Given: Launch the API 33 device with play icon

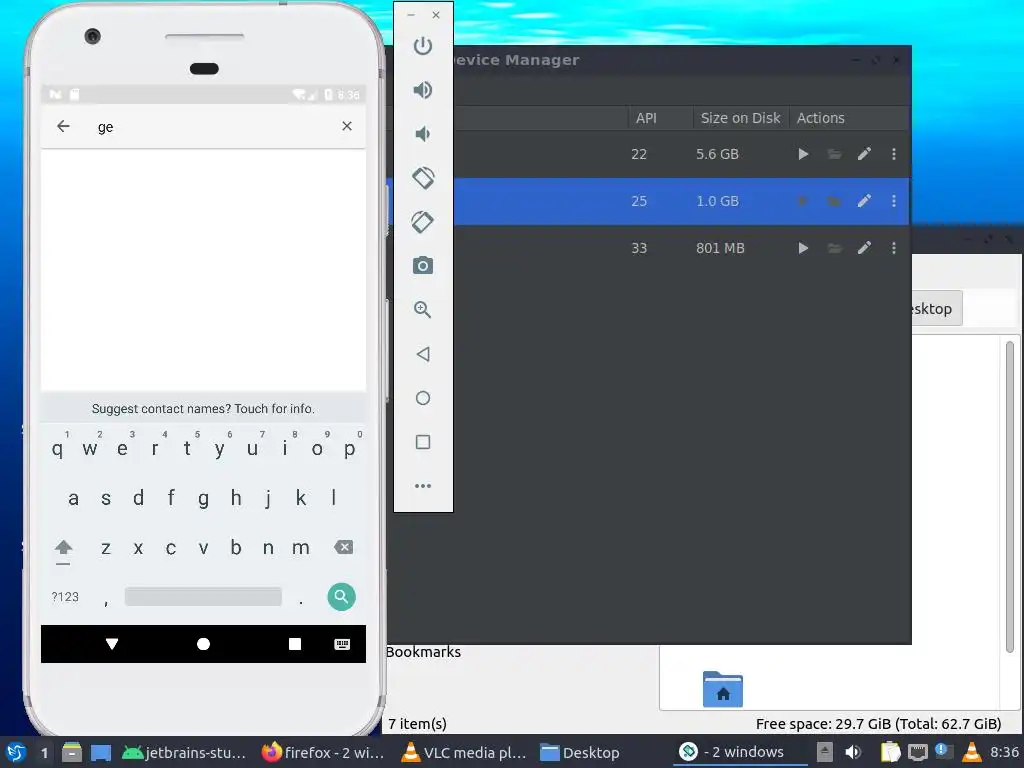Looking at the screenshot, I should pyautogui.click(x=803, y=248).
